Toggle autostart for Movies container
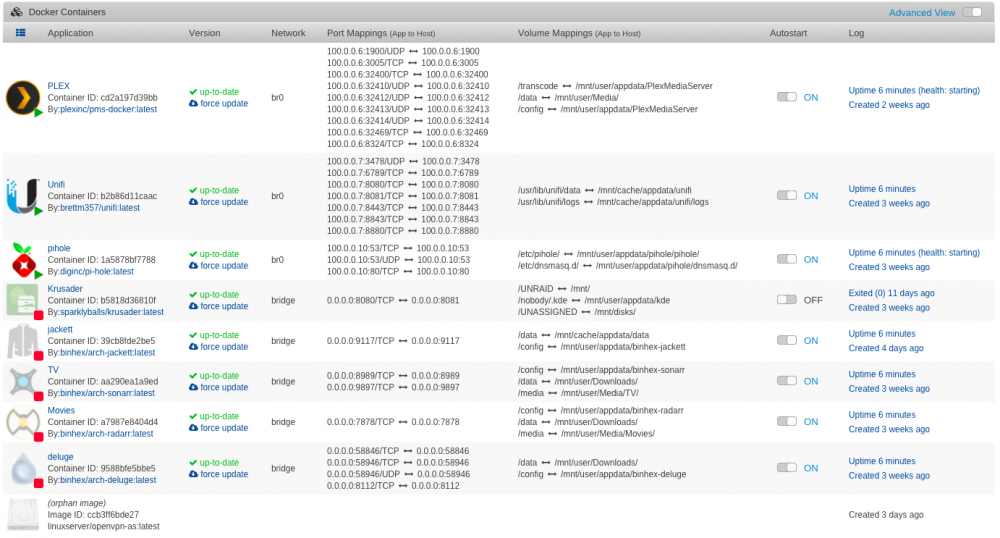The width and height of the screenshot is (1000, 538). point(786,421)
